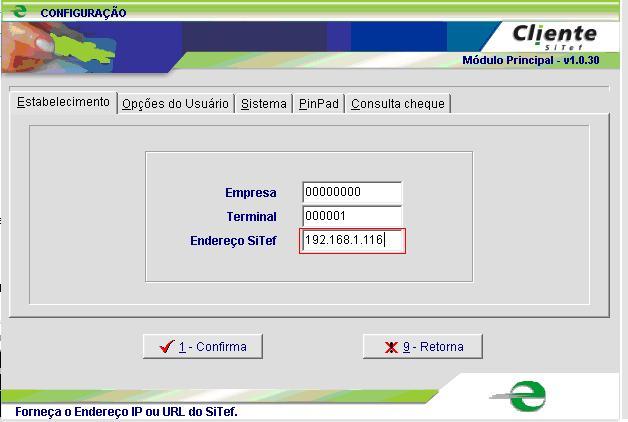Image resolution: width=628 pixels, height=422 pixels.
Task: Click the Módulo Principal version text
Action: [529, 61]
